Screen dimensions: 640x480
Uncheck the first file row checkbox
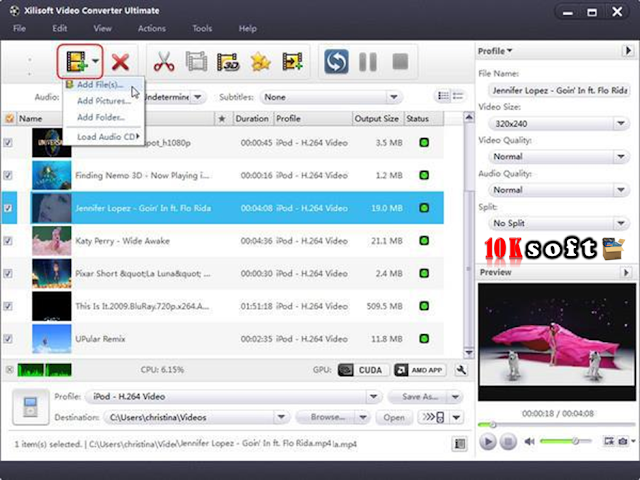[x=8, y=142]
